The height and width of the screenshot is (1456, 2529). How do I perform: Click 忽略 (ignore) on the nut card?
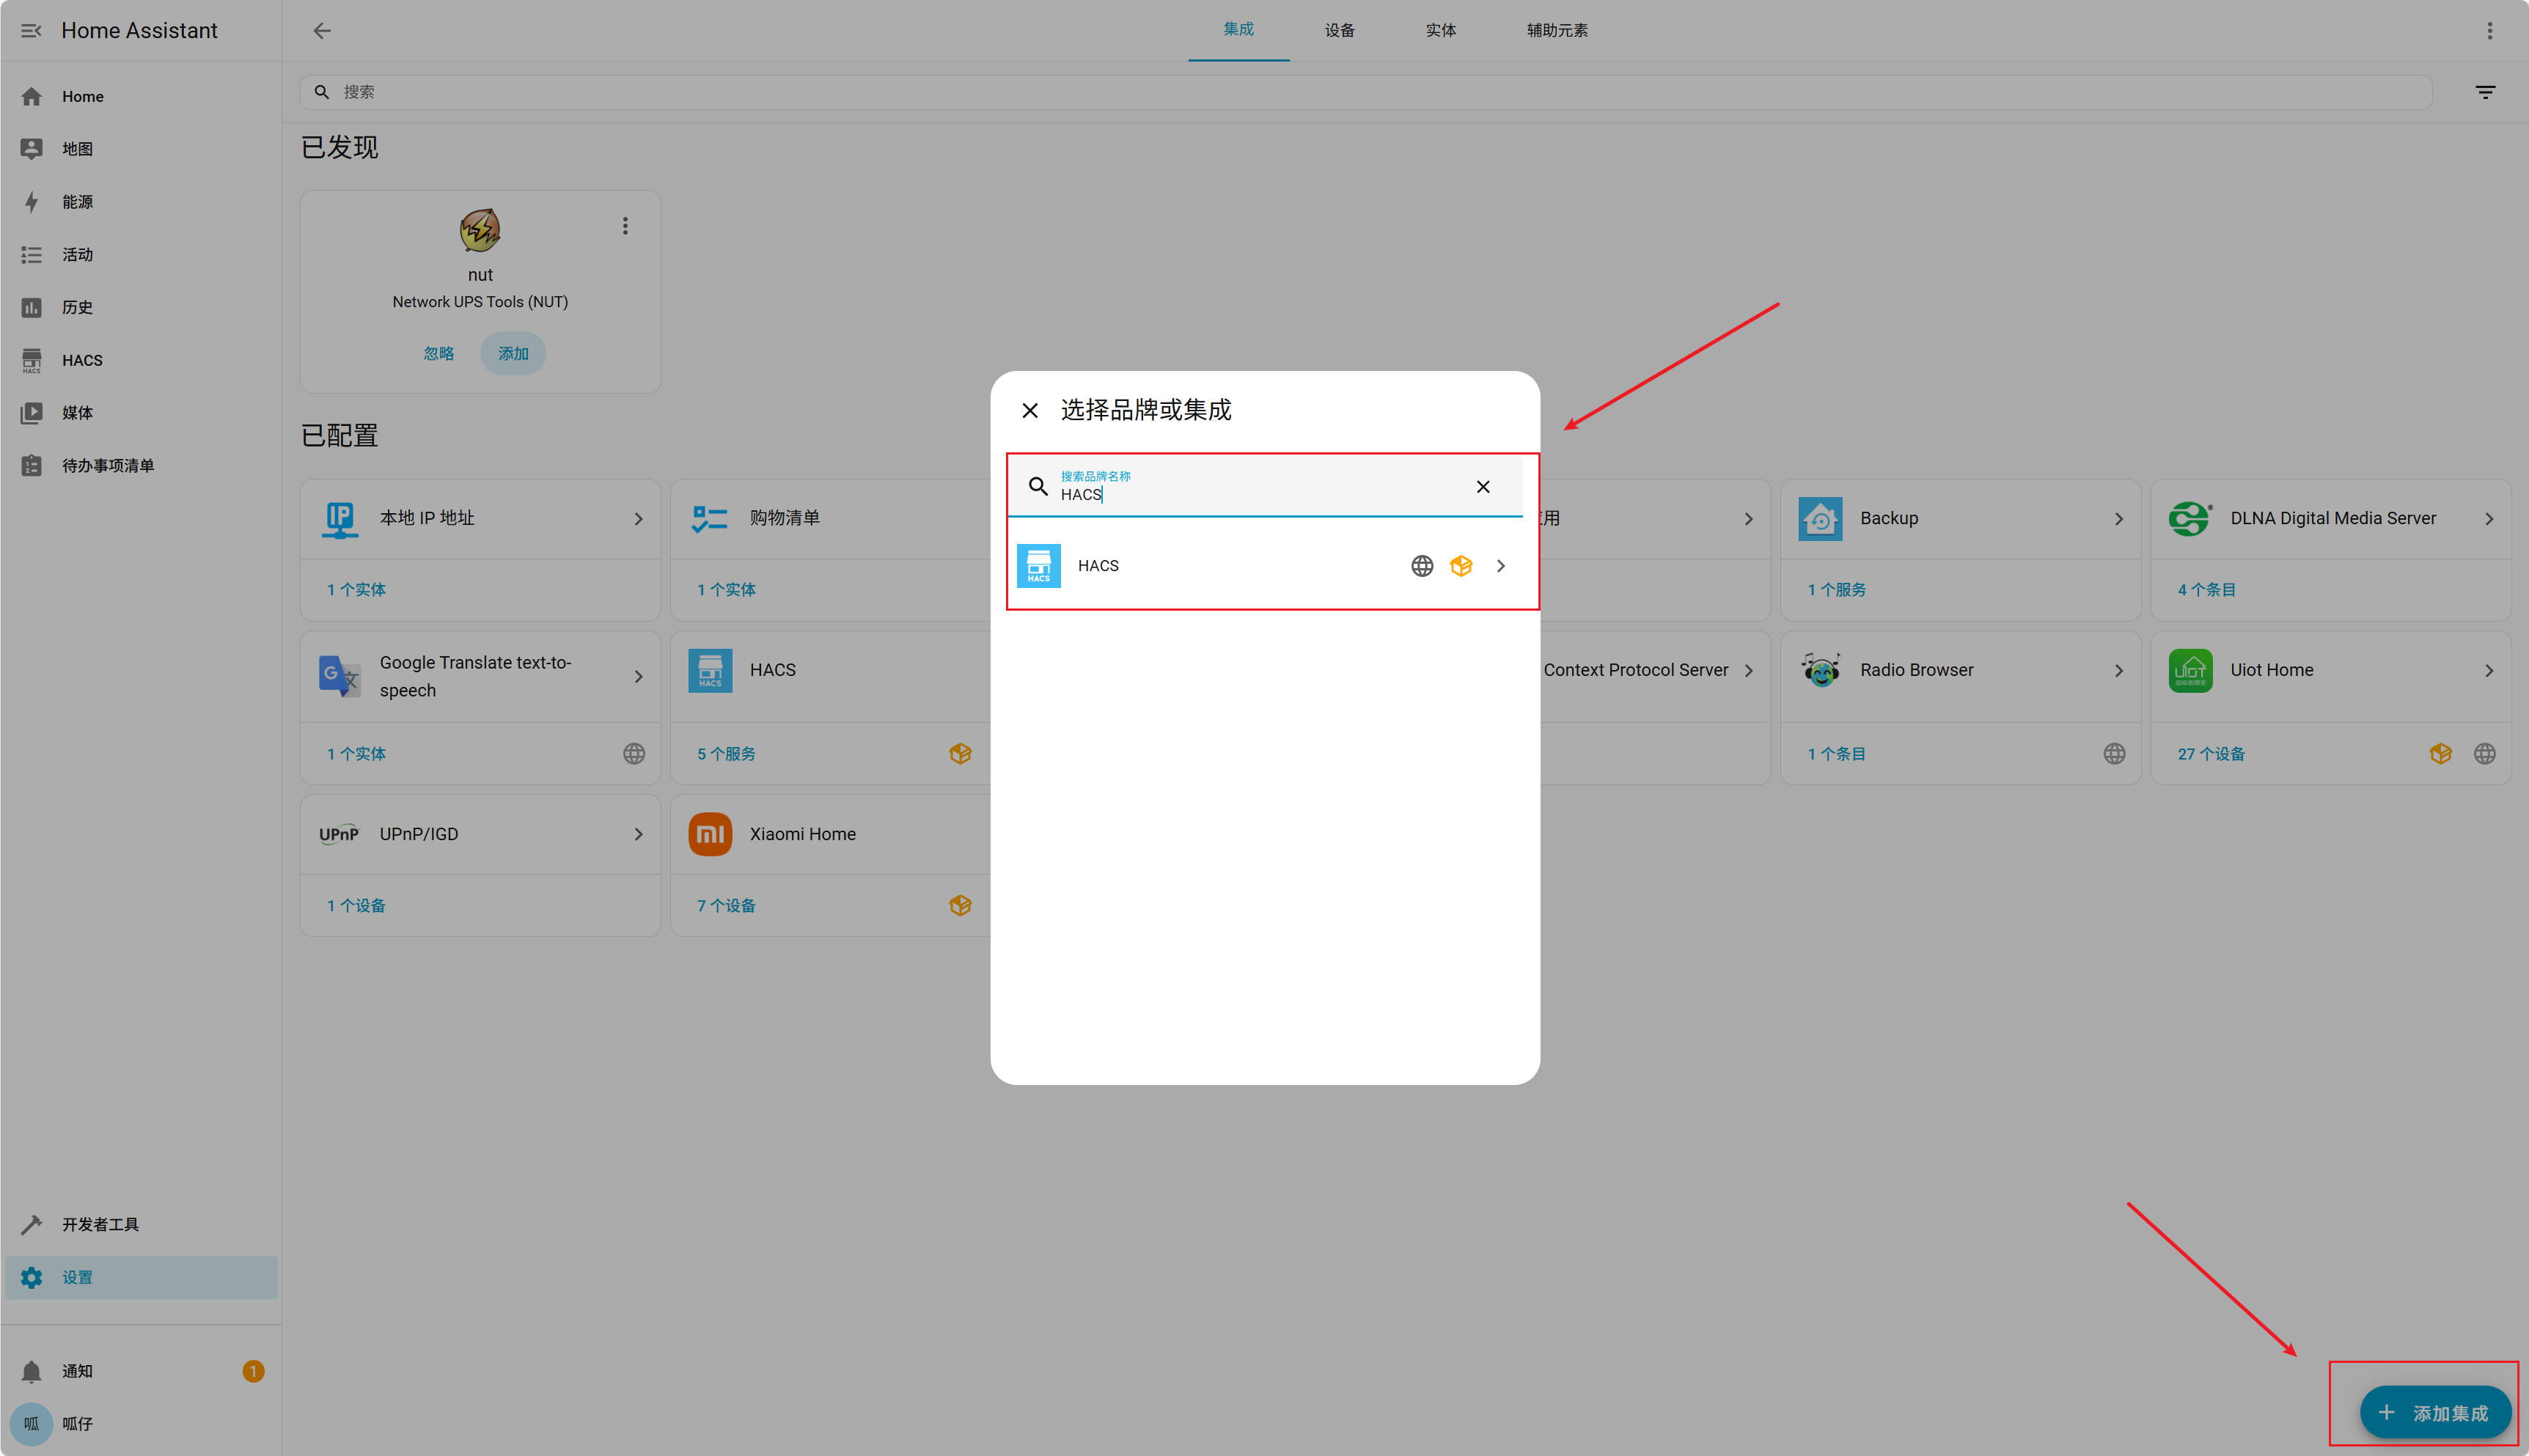438,354
